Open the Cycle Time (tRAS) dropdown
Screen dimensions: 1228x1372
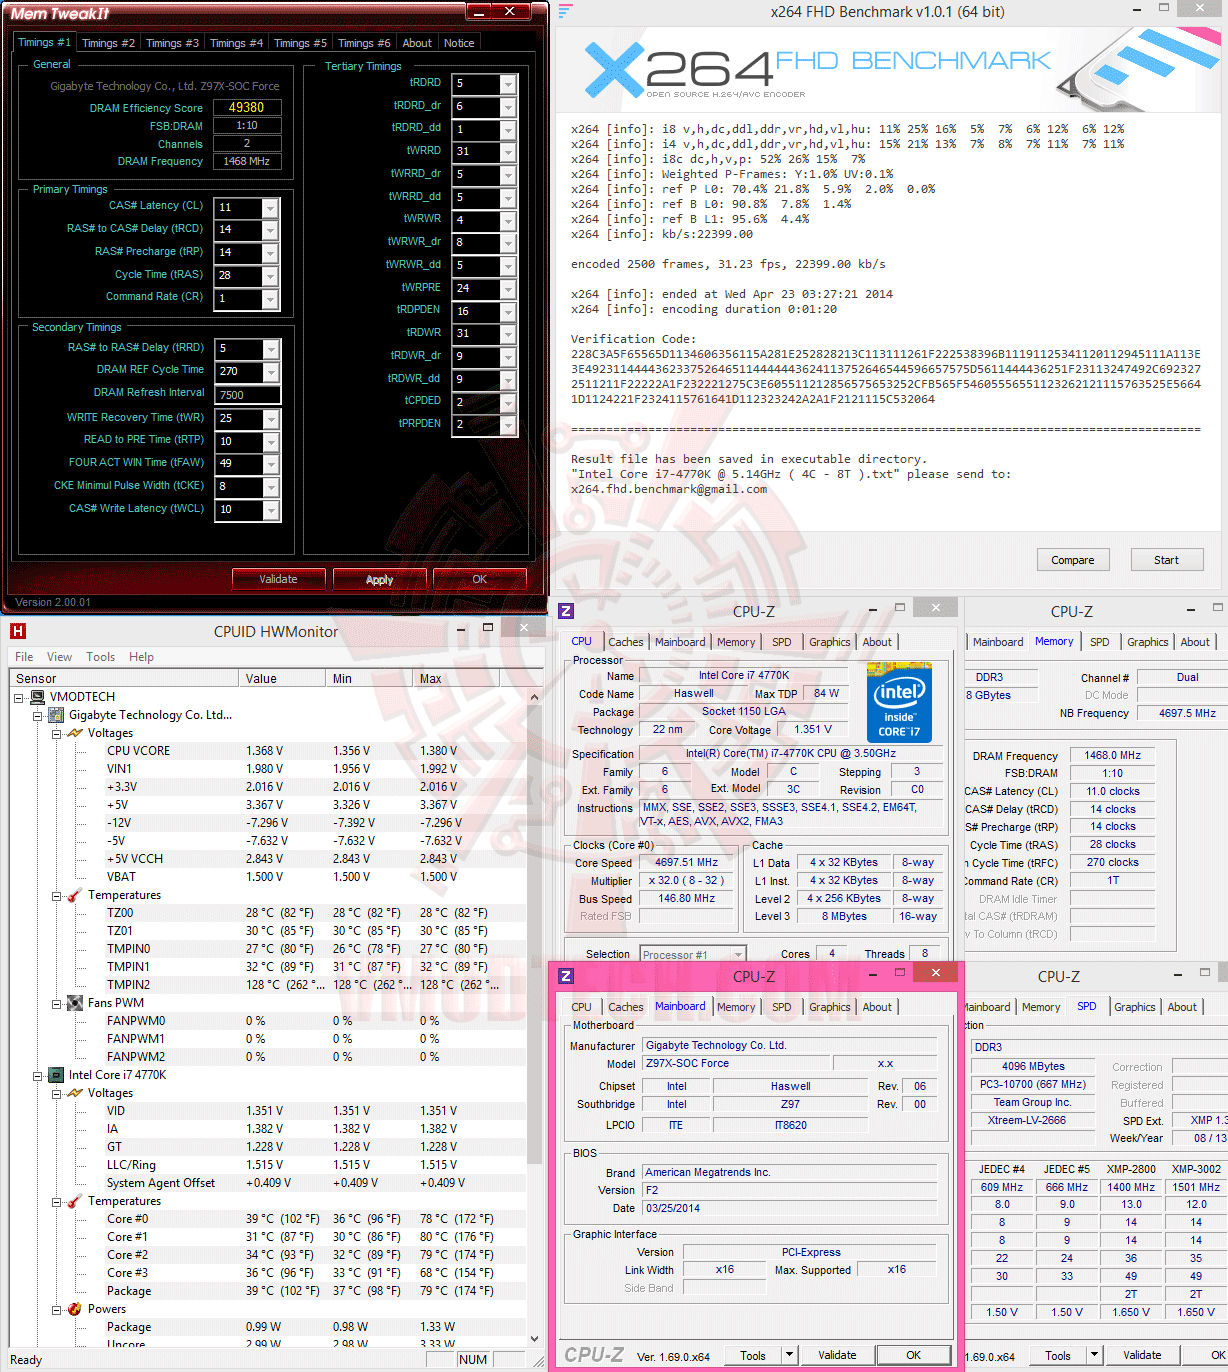pyautogui.click(x=270, y=276)
